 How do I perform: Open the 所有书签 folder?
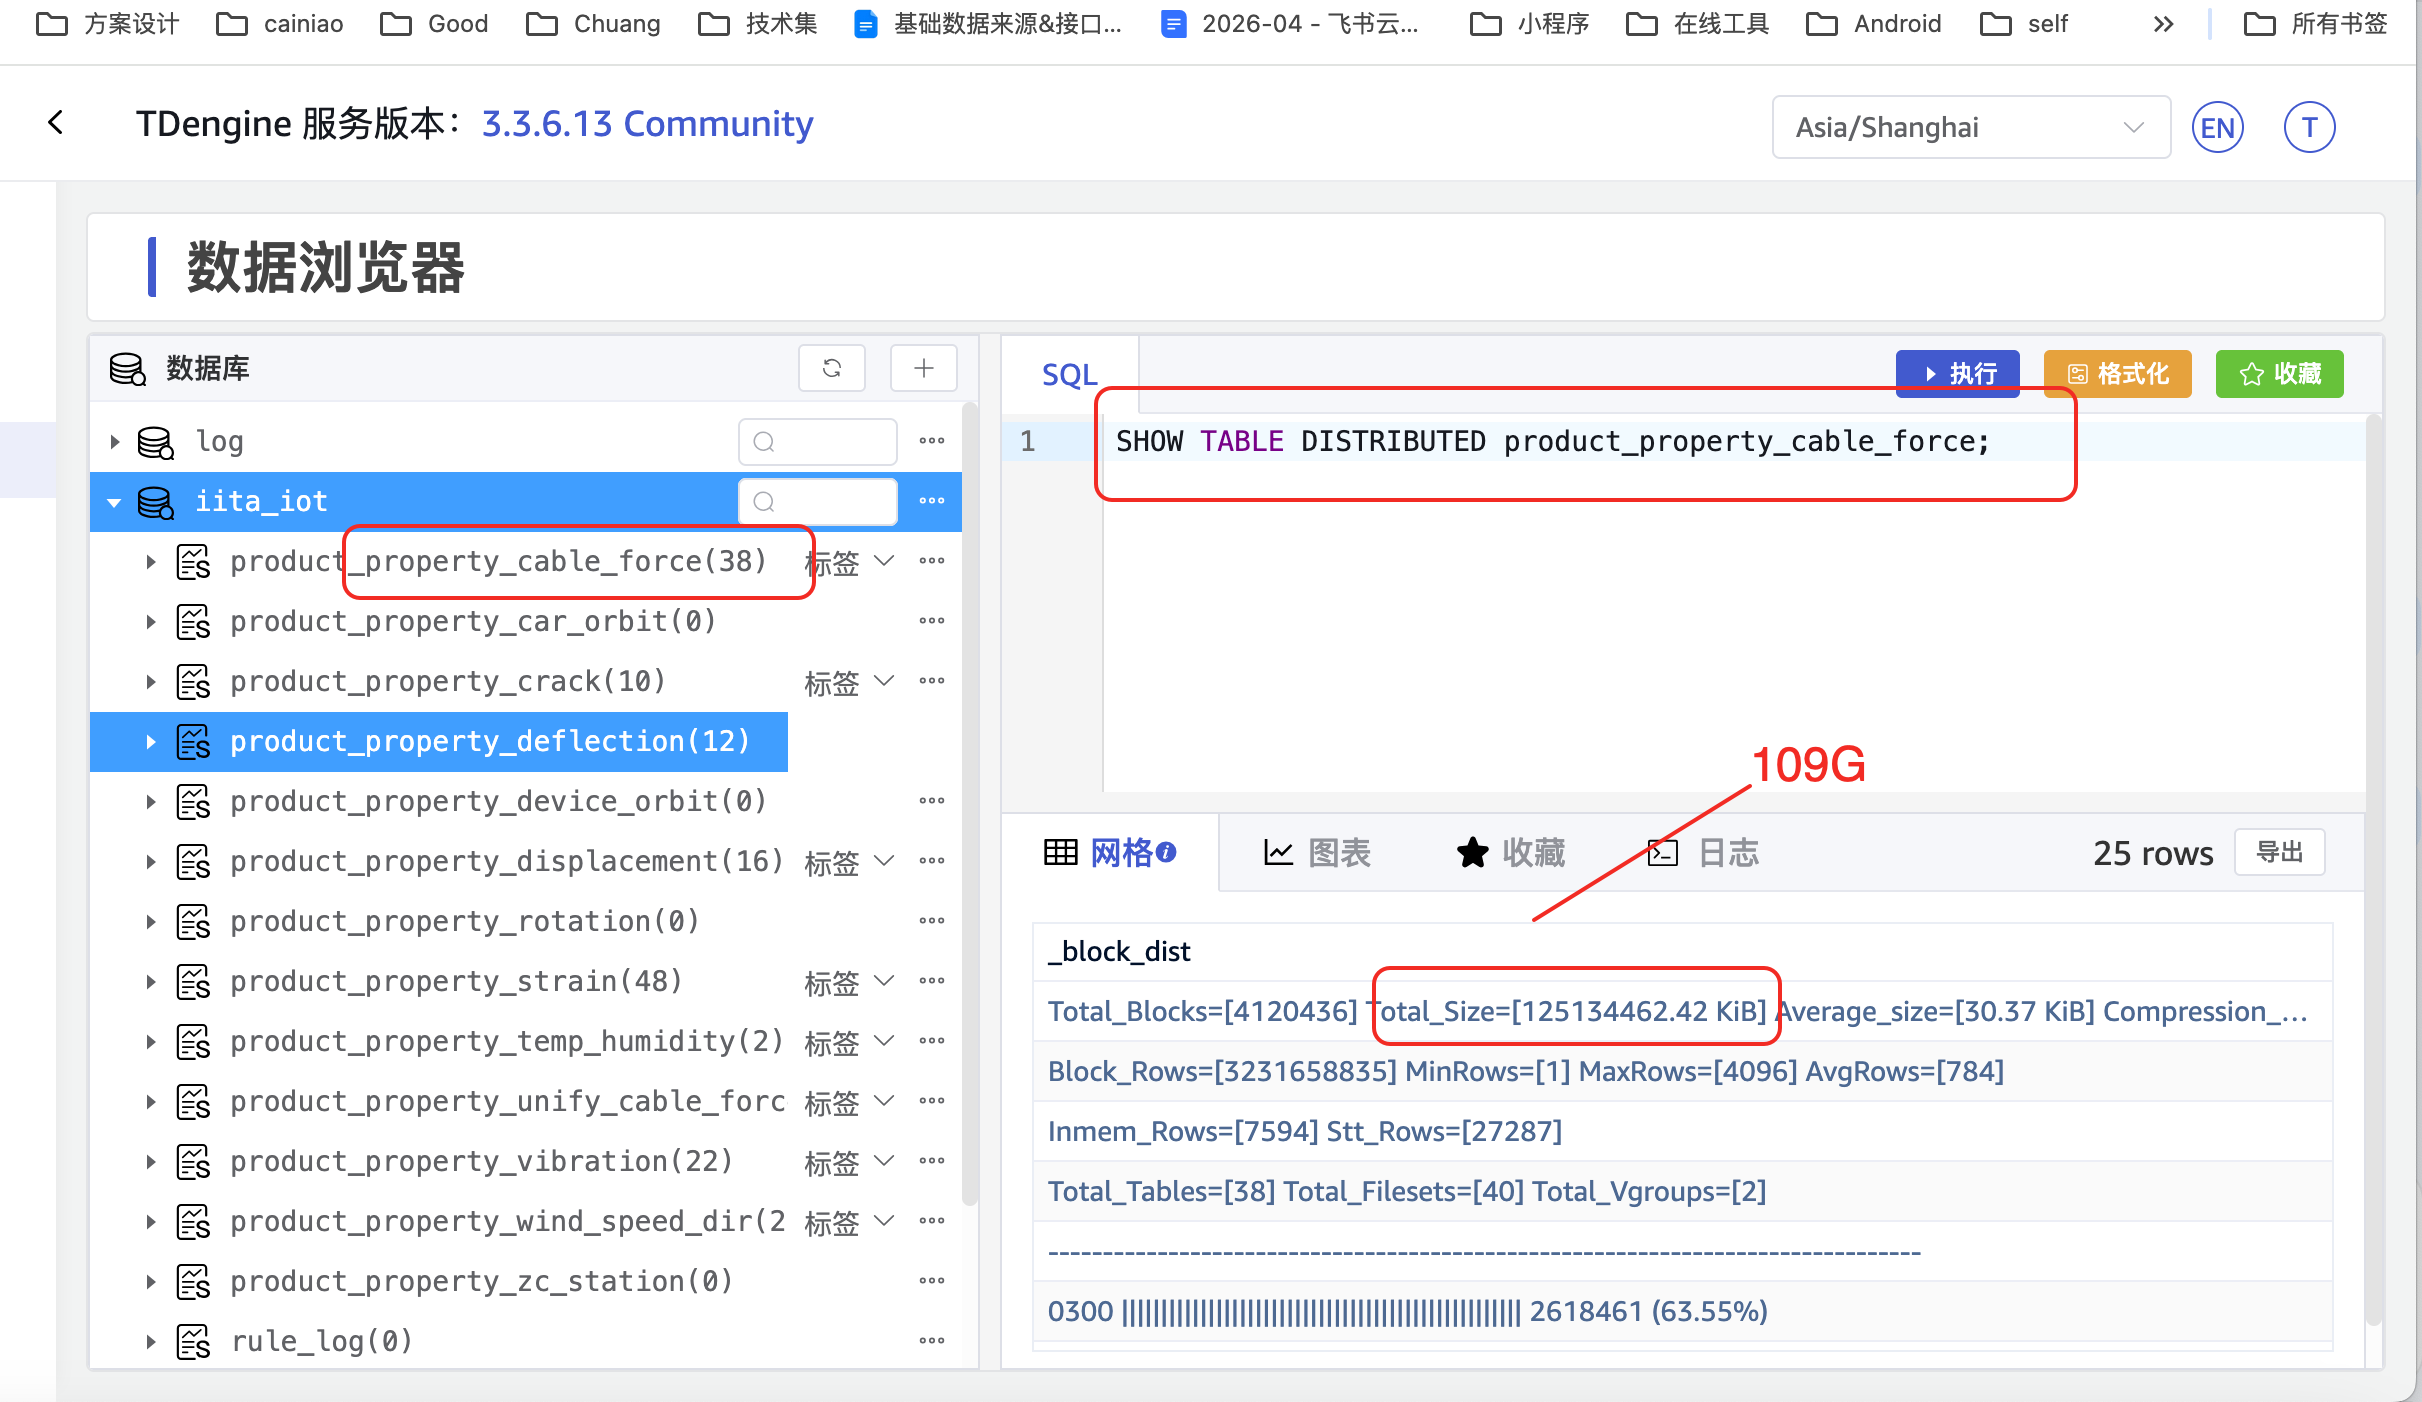point(2314,23)
